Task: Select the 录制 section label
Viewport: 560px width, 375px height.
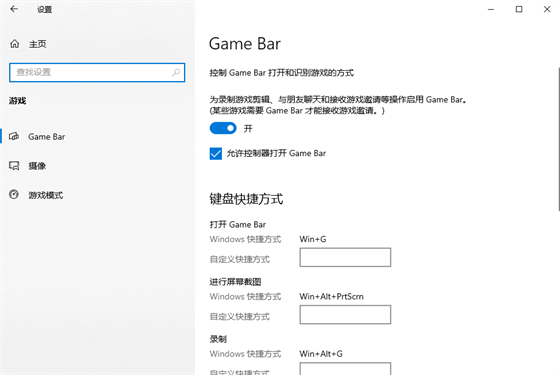Action: (x=218, y=339)
